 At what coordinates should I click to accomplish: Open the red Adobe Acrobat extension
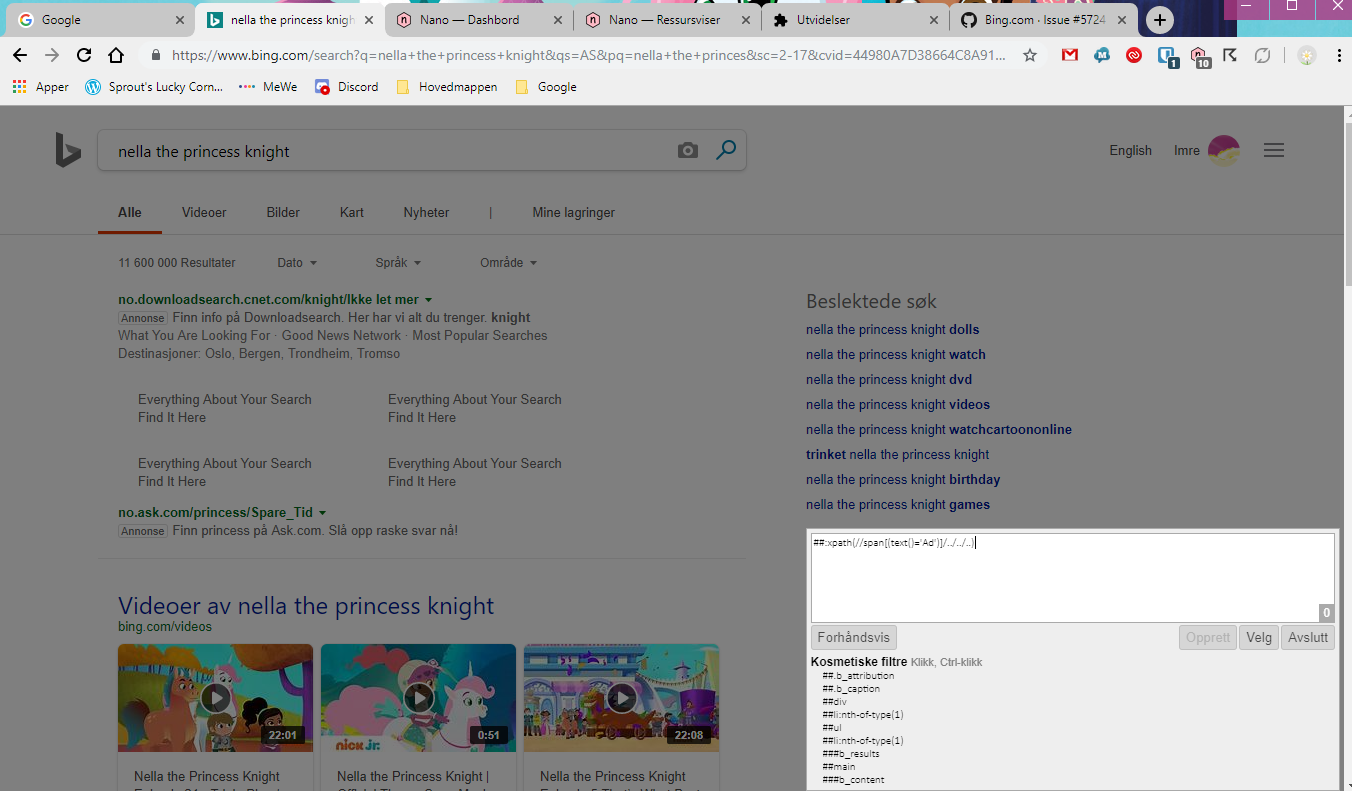click(x=1134, y=56)
